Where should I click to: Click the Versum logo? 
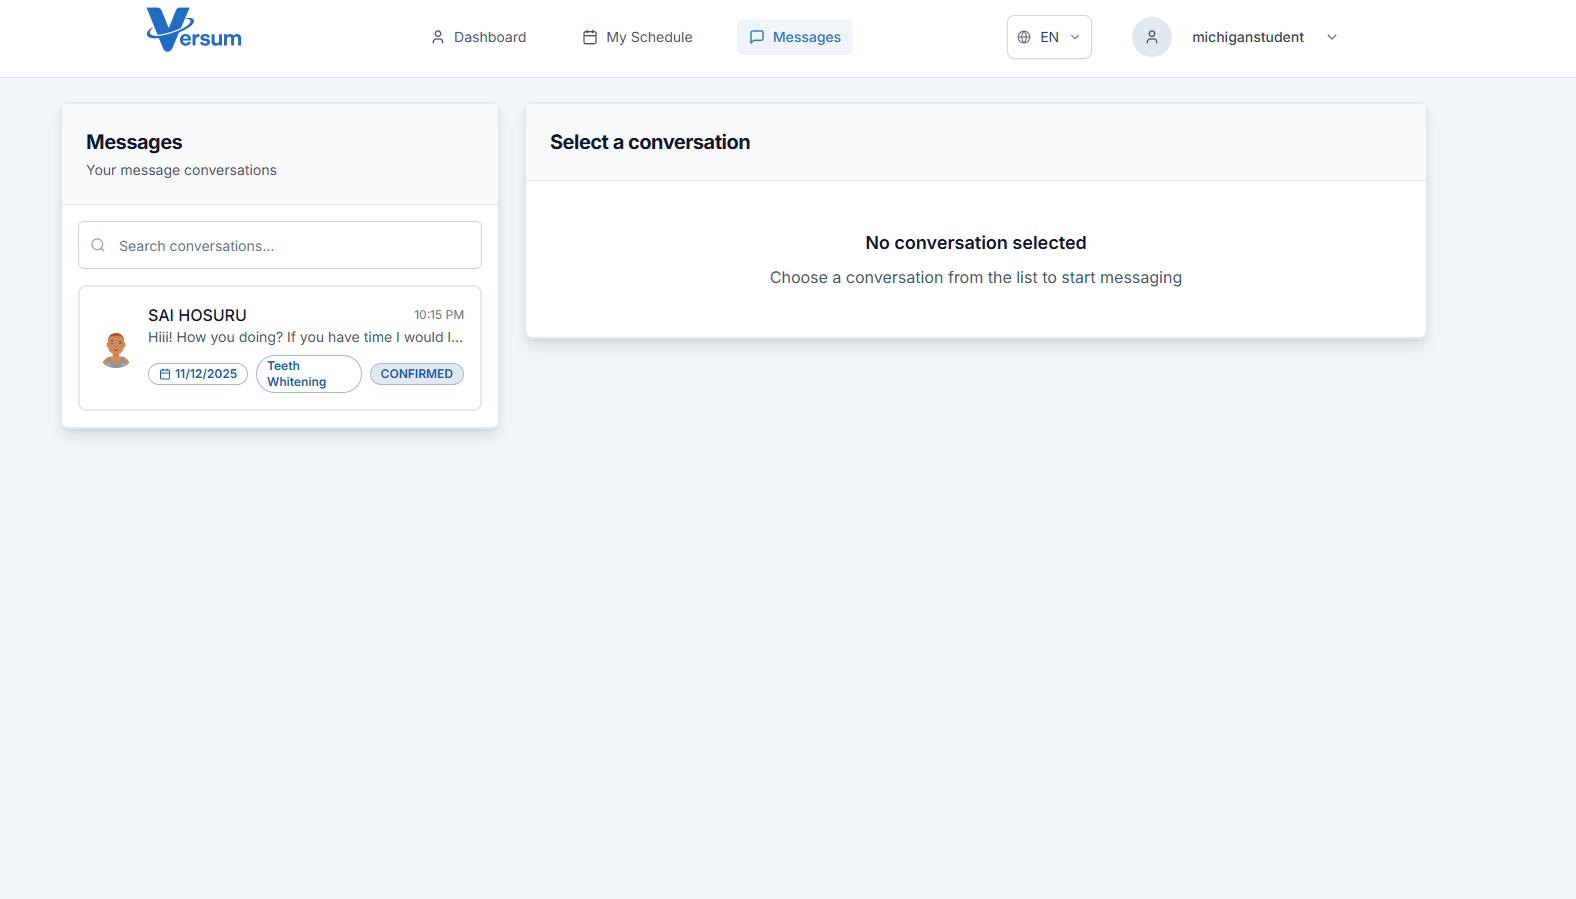[194, 30]
